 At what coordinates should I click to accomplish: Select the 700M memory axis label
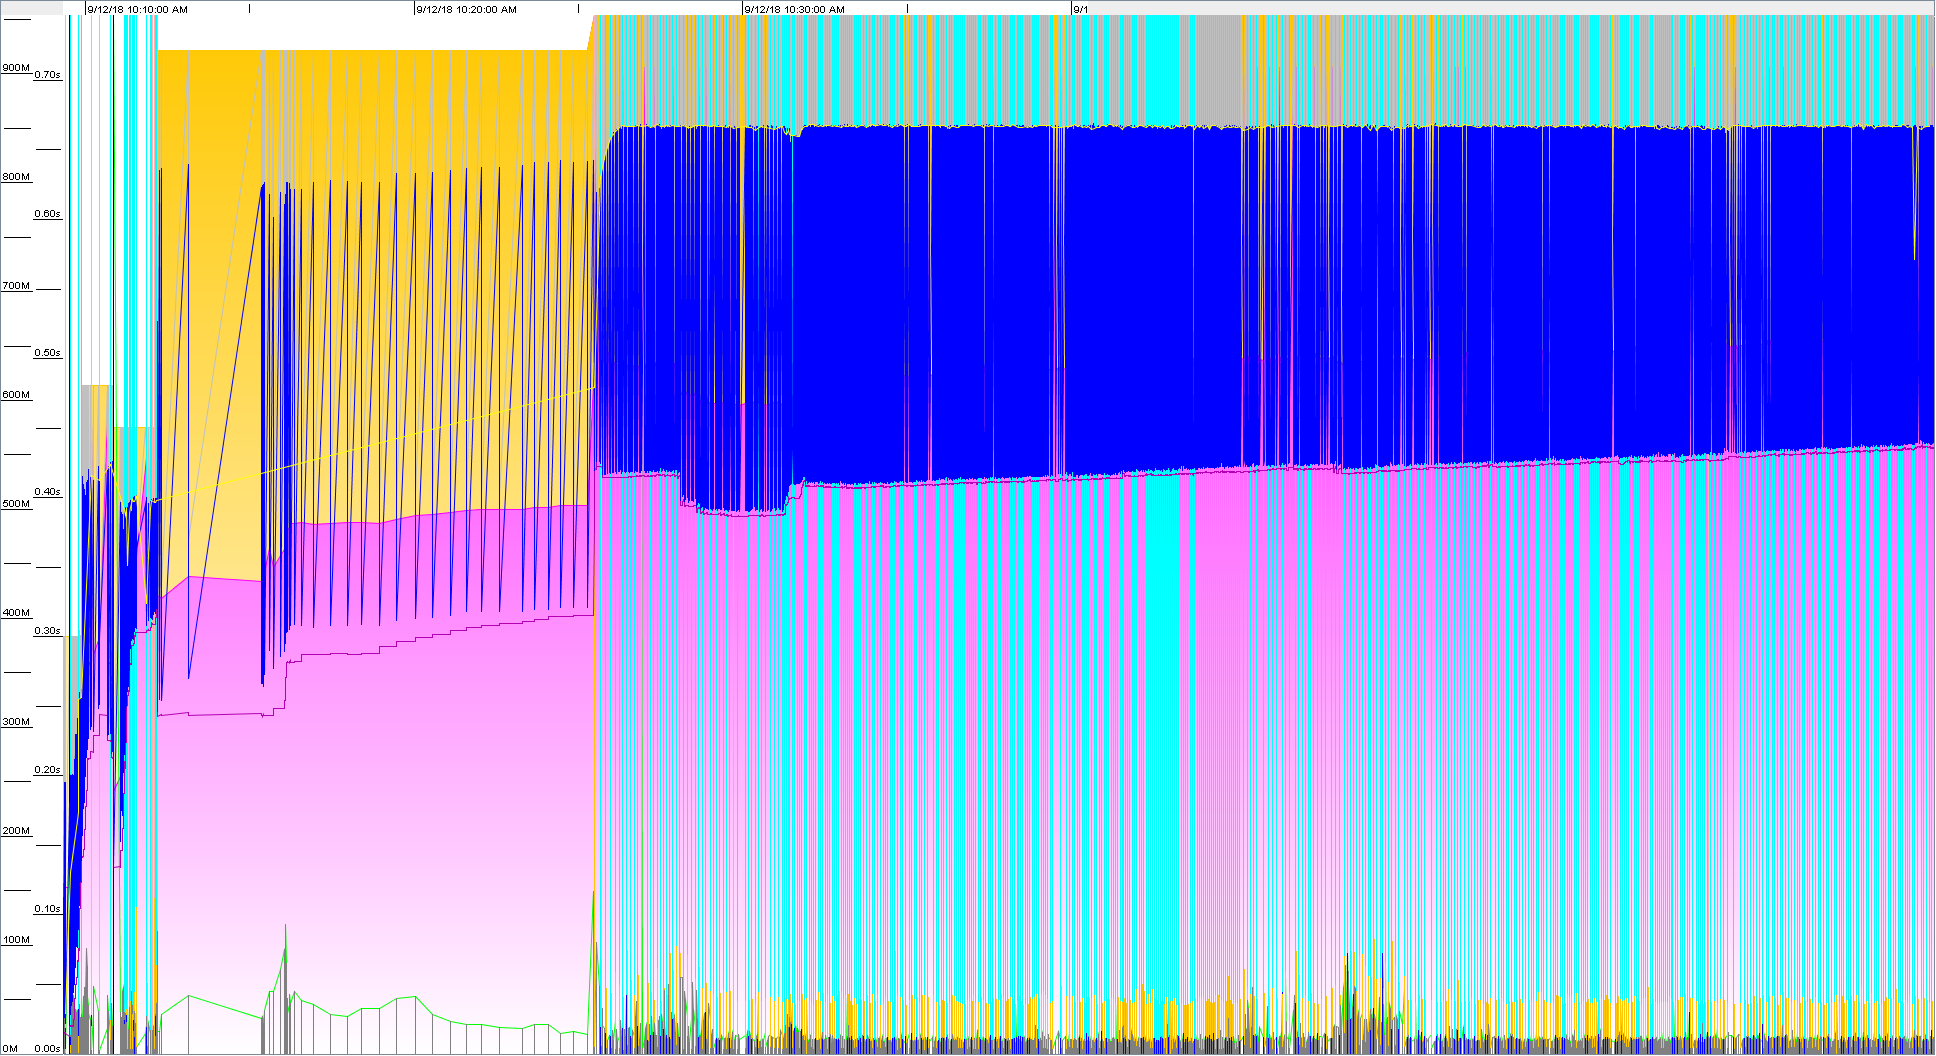16,286
